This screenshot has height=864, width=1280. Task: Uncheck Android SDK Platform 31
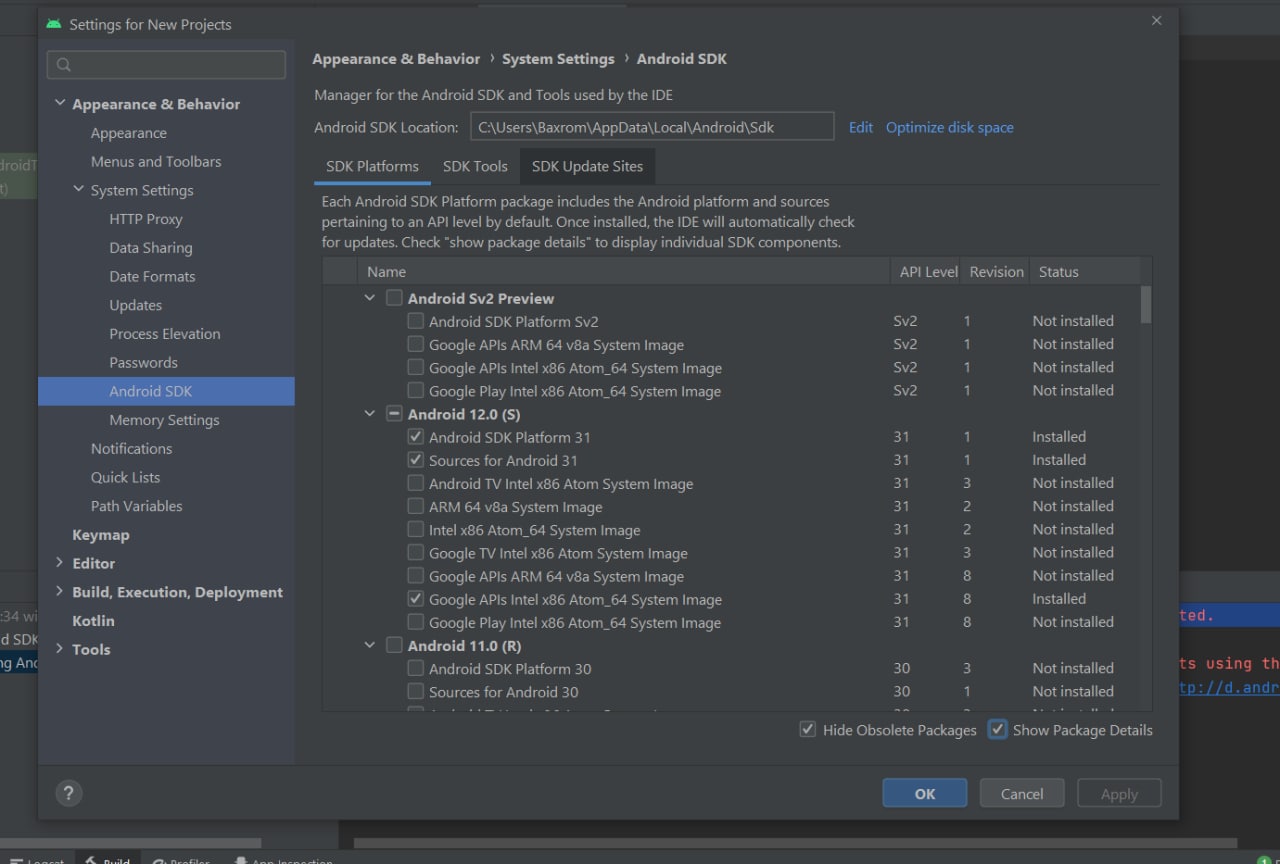(x=415, y=437)
